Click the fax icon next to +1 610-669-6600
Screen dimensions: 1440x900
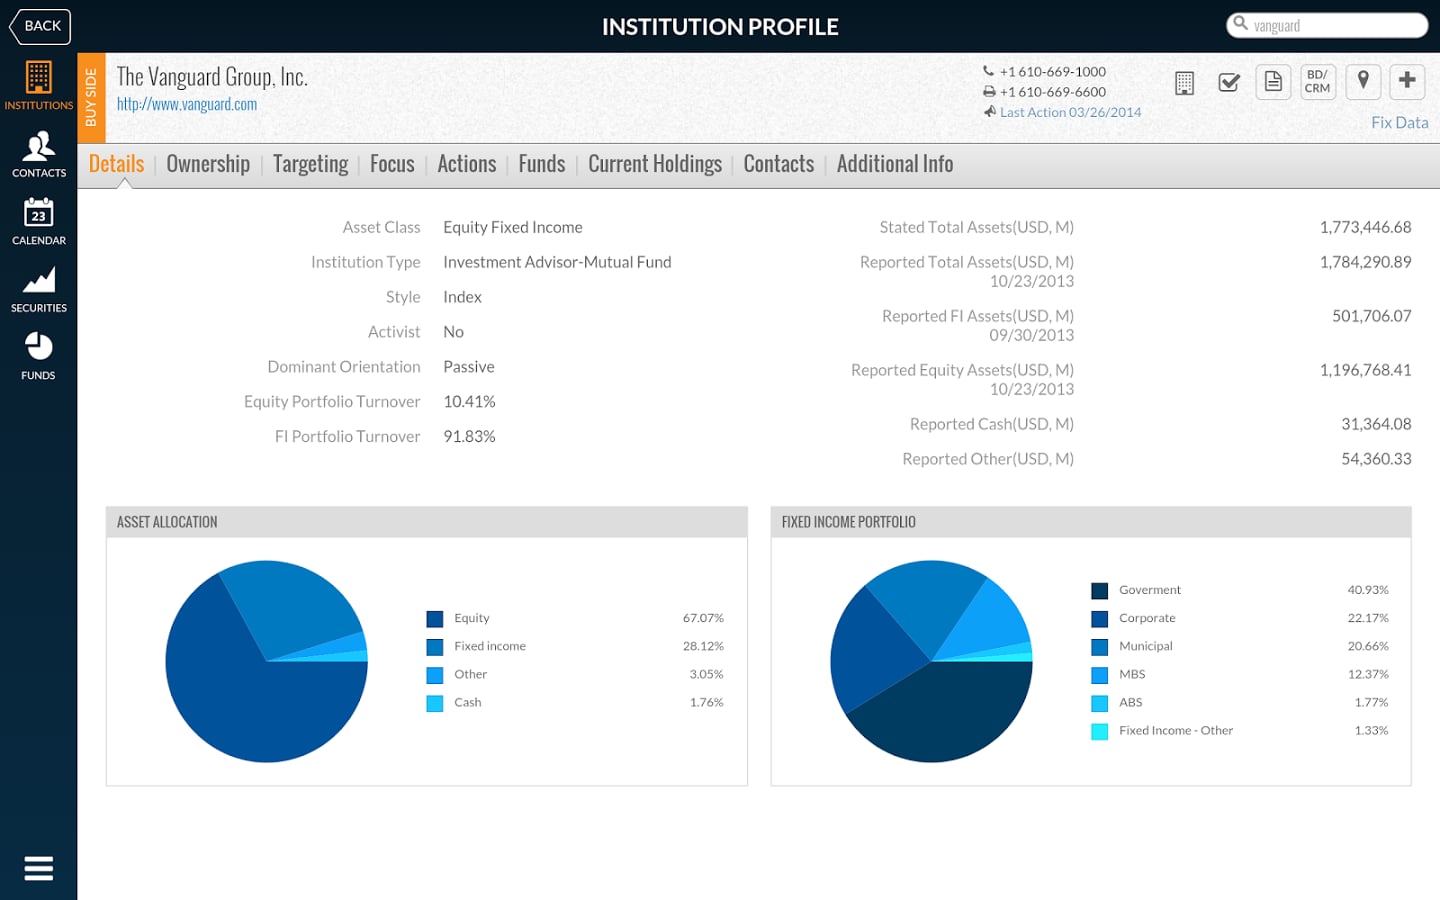pos(989,91)
